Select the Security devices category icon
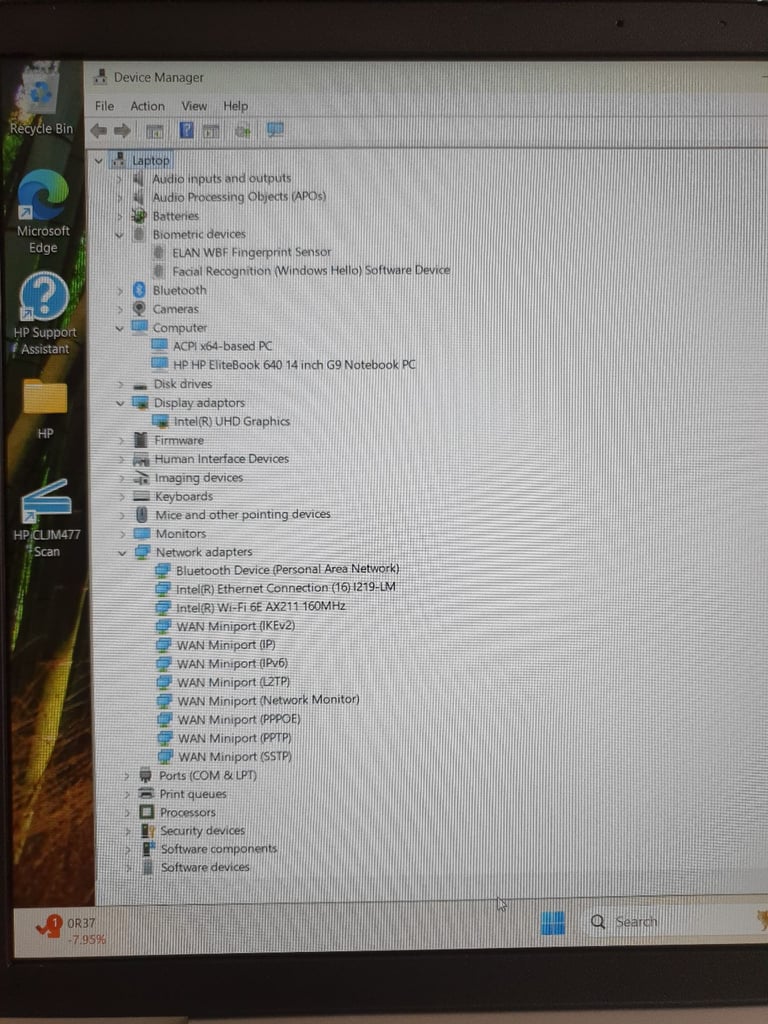 148,831
